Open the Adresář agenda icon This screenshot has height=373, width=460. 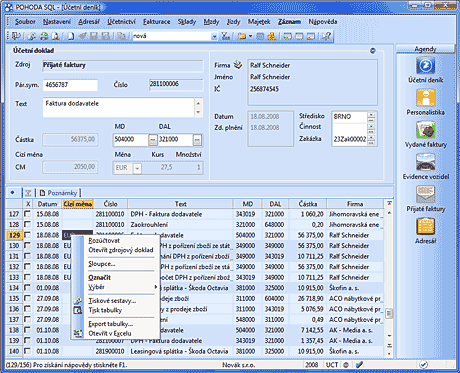[425, 227]
